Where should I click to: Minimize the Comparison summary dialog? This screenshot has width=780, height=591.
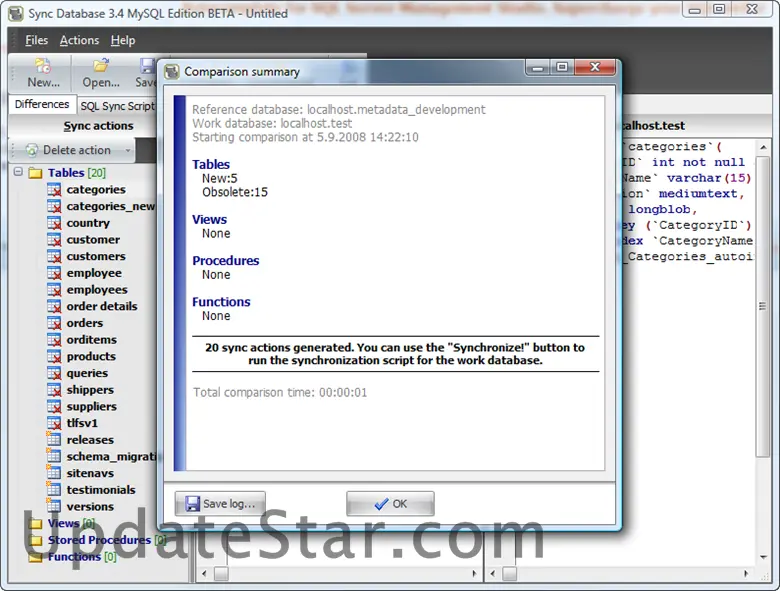[x=538, y=67]
